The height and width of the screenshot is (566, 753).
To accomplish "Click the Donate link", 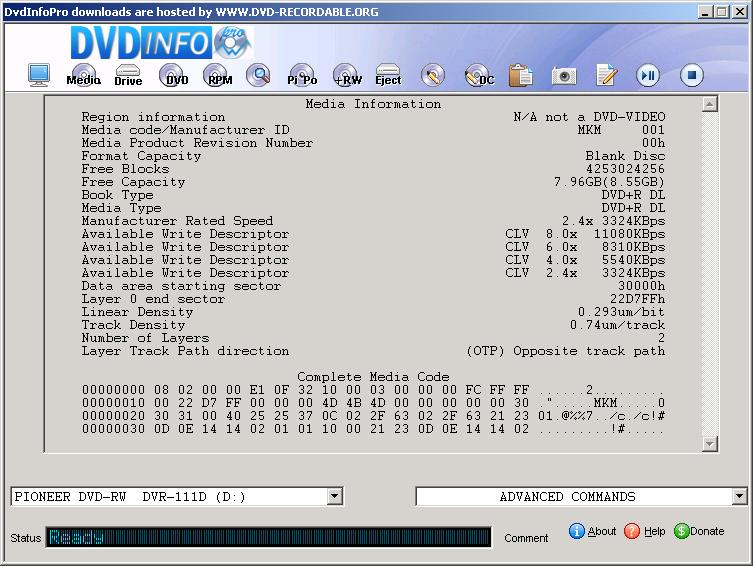I will point(707,531).
